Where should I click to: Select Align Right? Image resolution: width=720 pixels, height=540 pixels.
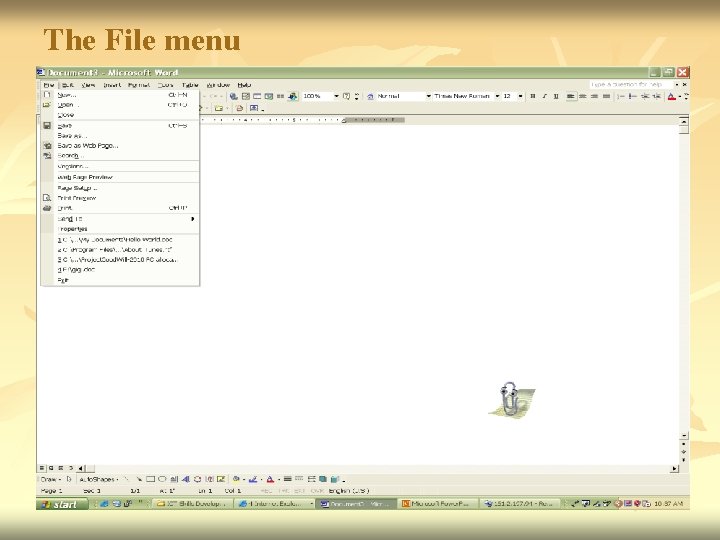[595, 96]
